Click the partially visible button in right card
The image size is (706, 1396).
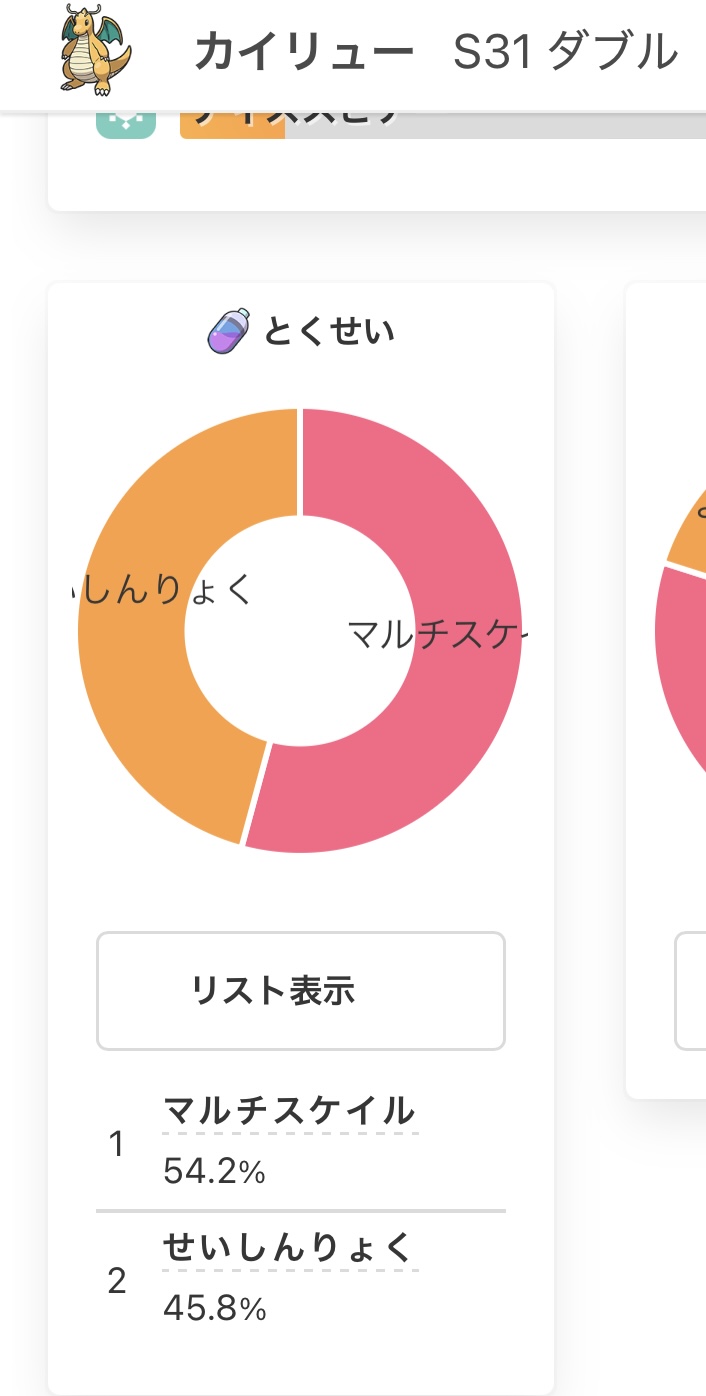[x=691, y=991]
